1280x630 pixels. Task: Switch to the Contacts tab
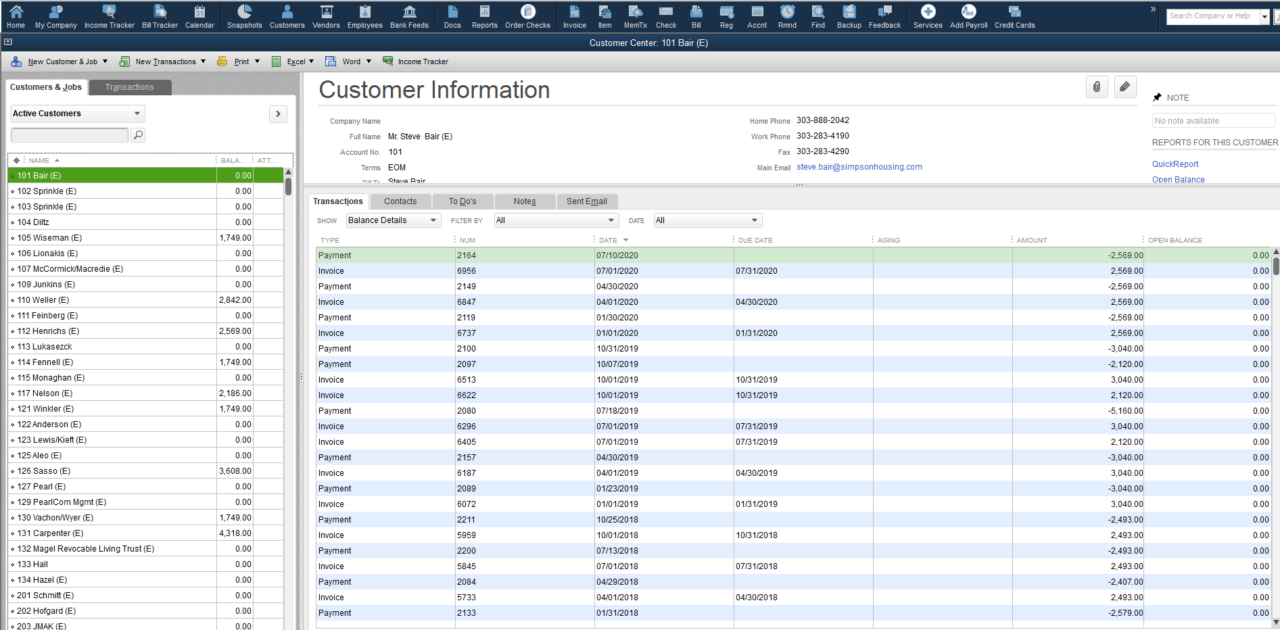pos(400,202)
